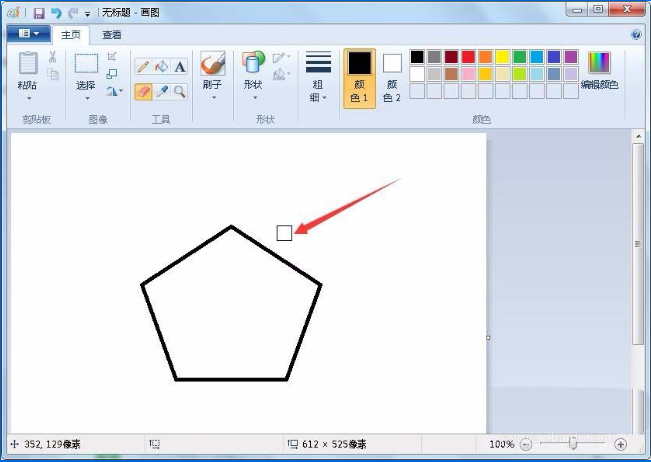Select the Pencil tool
The width and height of the screenshot is (651, 462).
143,67
